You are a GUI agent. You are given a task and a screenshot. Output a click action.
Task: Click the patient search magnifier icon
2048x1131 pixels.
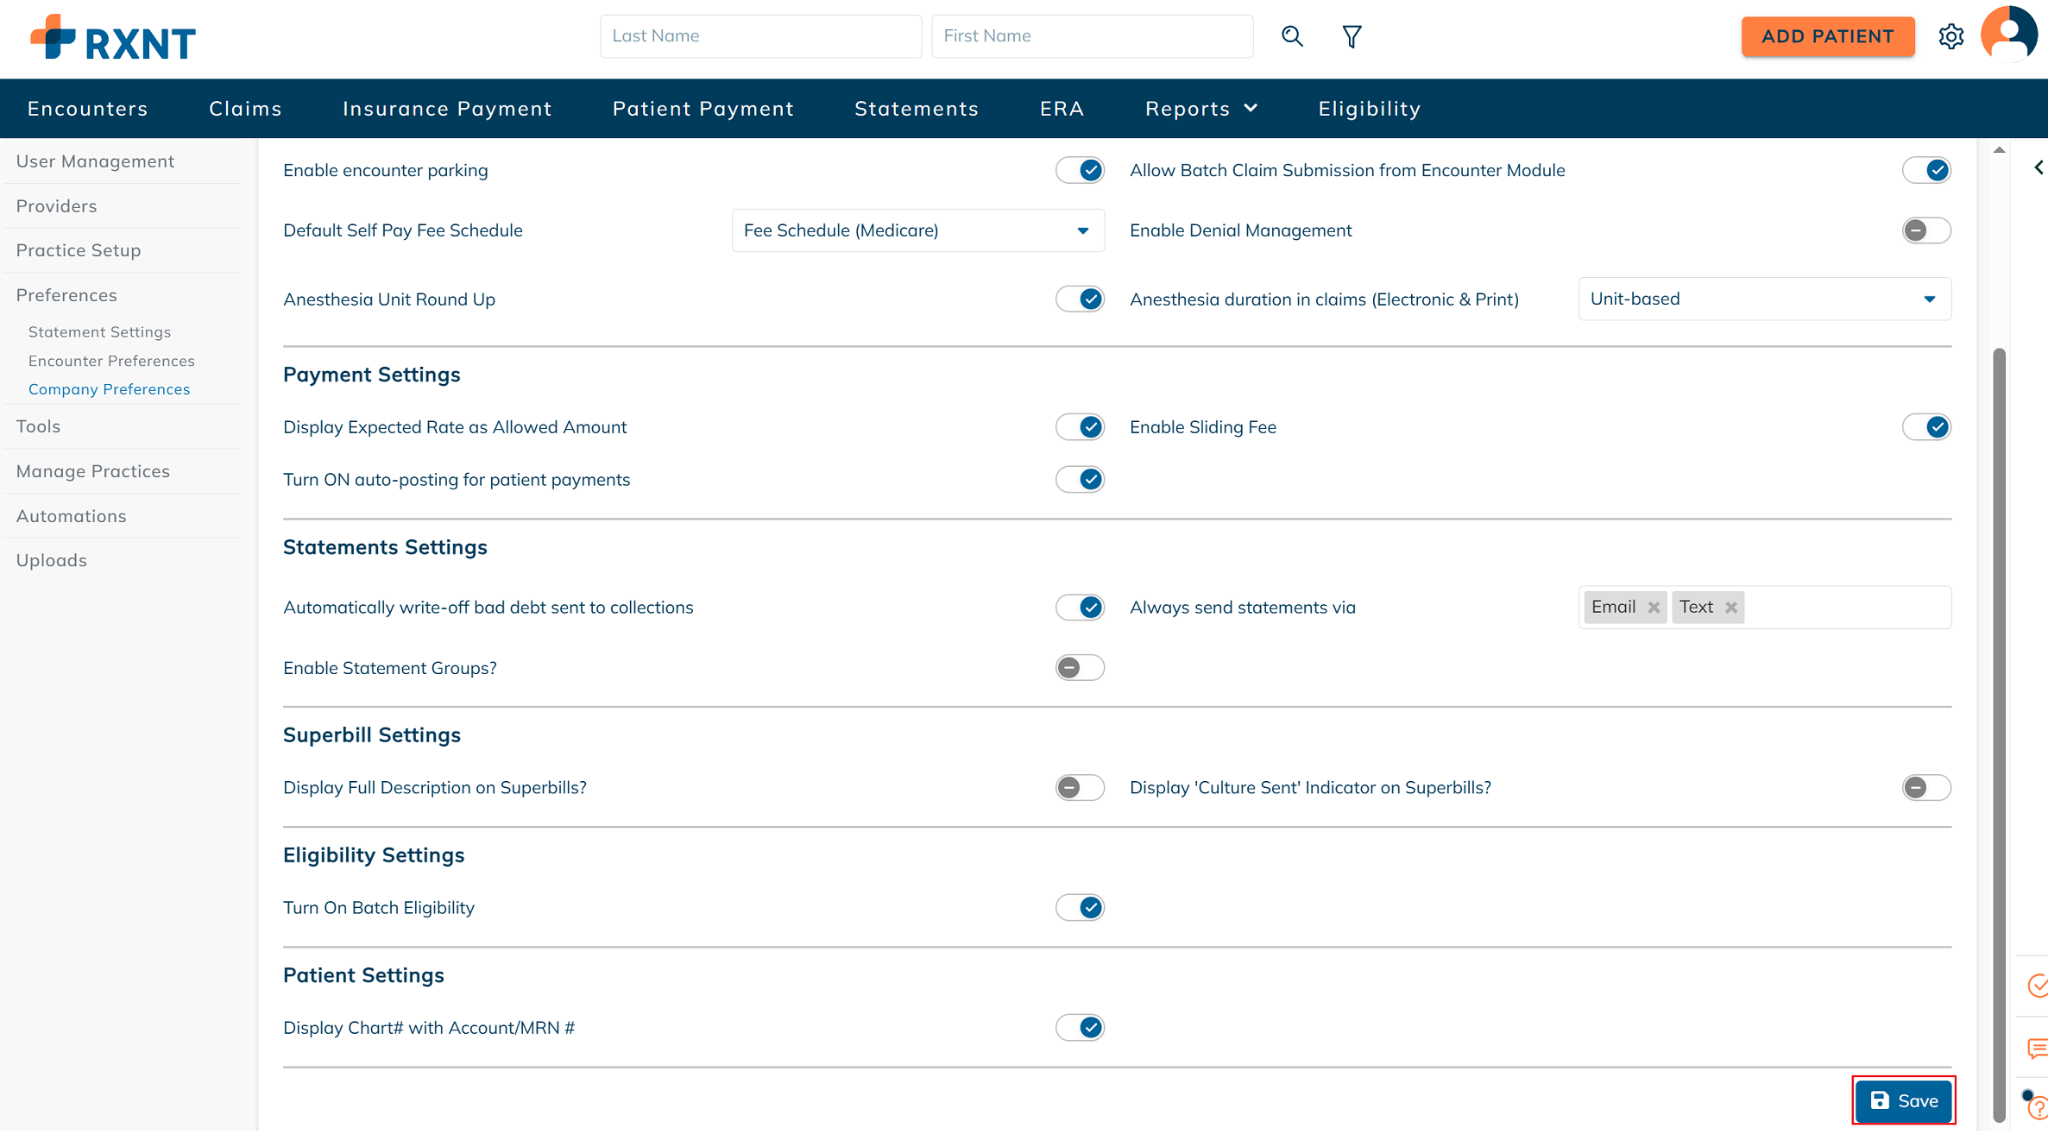(x=1292, y=37)
